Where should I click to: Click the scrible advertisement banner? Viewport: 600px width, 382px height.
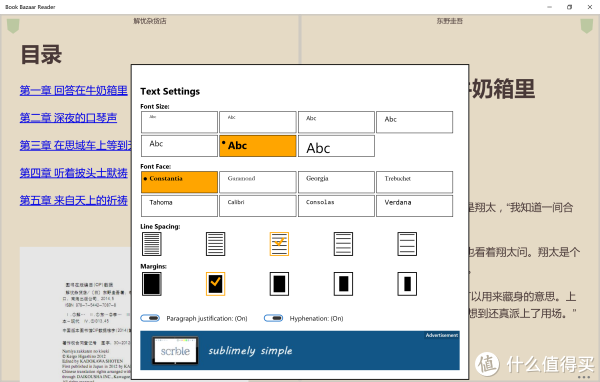click(300, 350)
